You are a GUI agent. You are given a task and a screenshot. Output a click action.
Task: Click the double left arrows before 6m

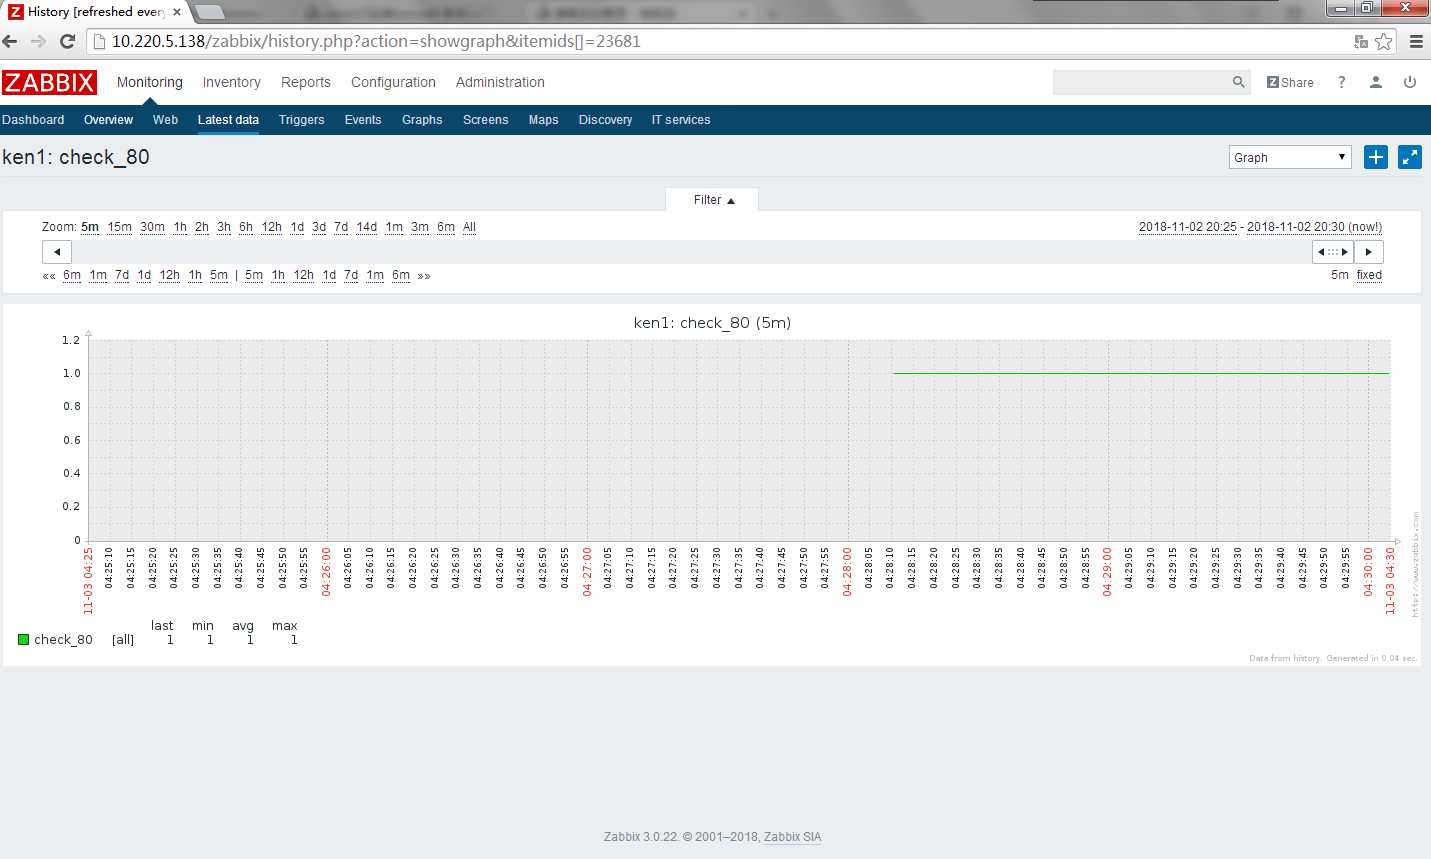(49, 276)
